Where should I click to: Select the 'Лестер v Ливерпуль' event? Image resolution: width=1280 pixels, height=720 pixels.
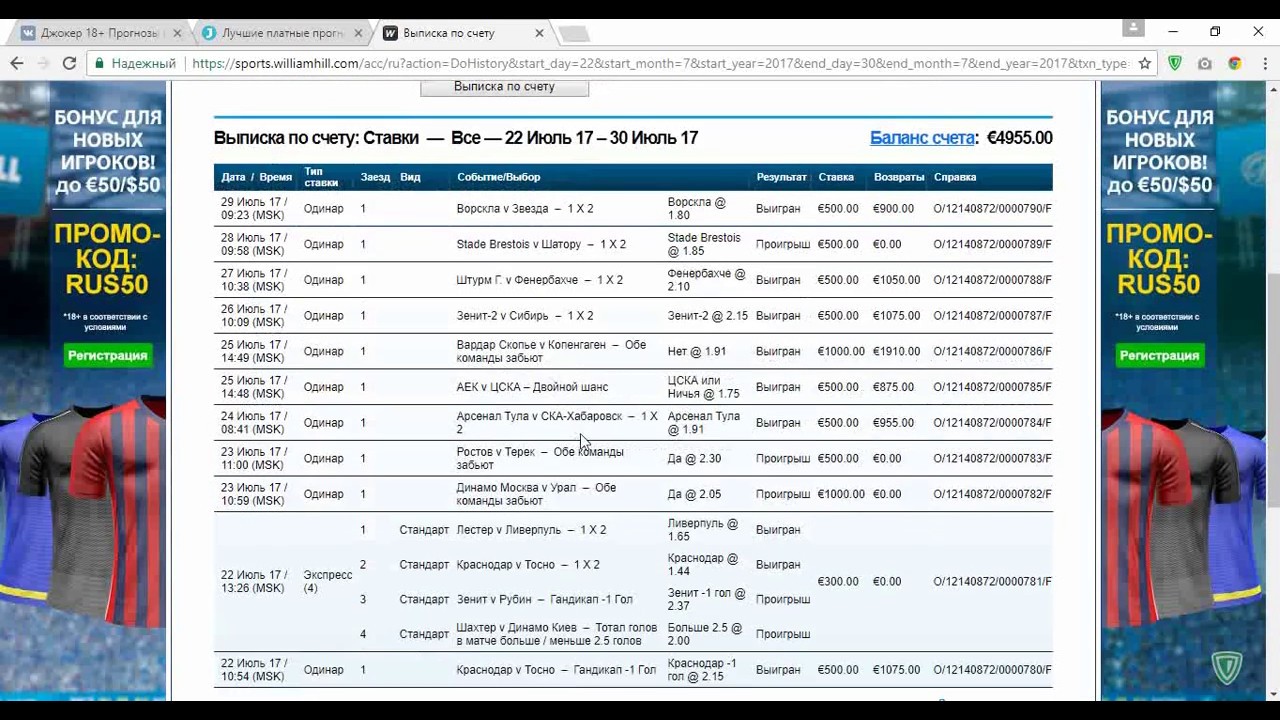click(x=531, y=530)
